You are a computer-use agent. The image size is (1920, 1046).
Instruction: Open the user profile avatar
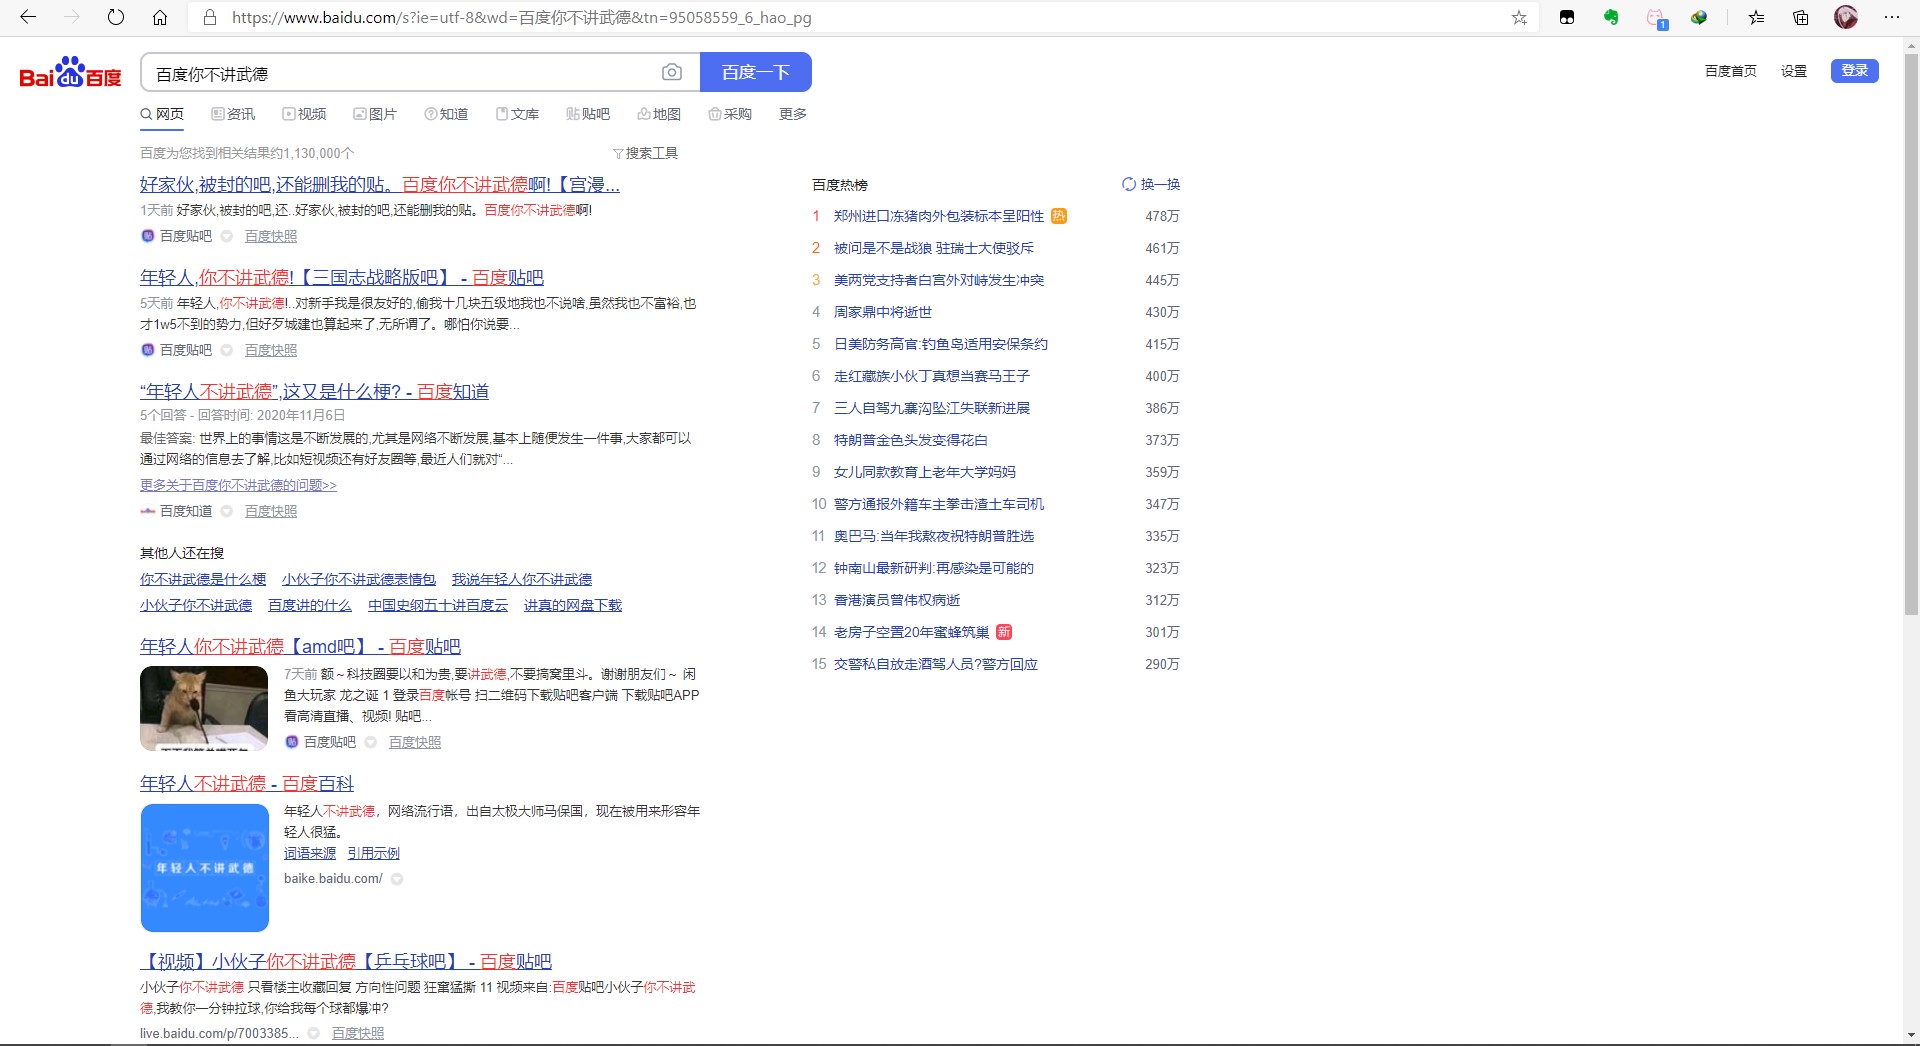coord(1846,17)
